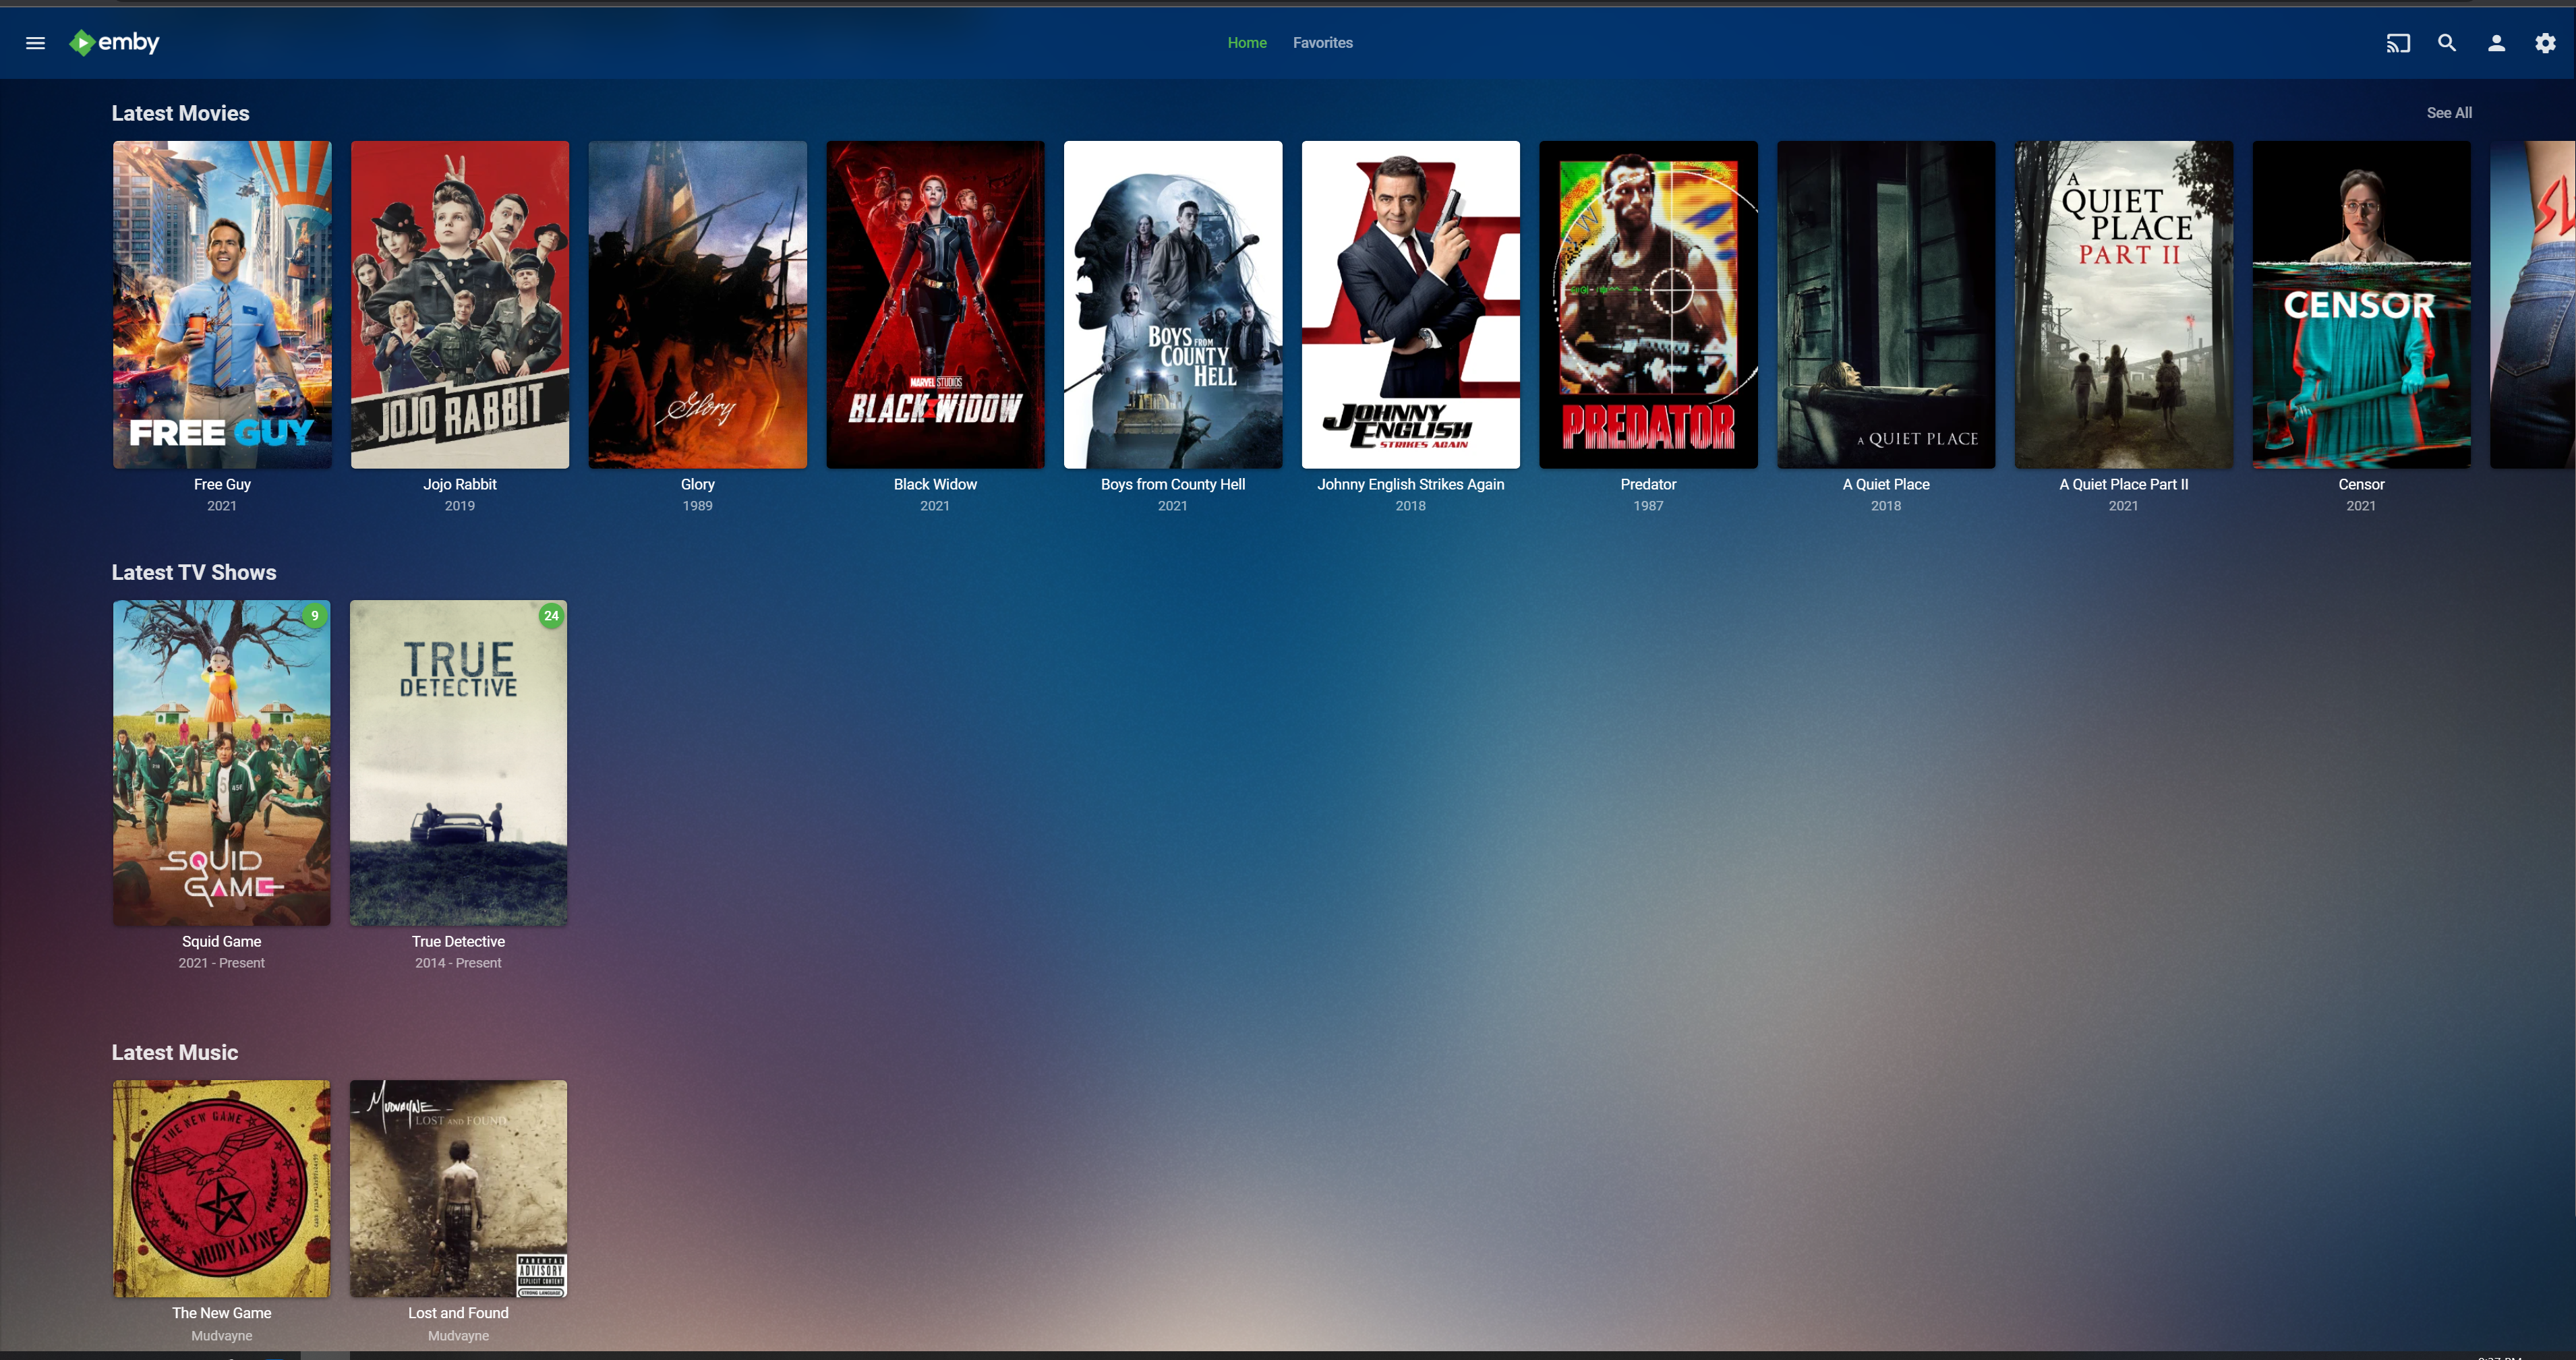Open the Free Guy movie poster
Screen dimensions: 2576x1360
click(222, 304)
